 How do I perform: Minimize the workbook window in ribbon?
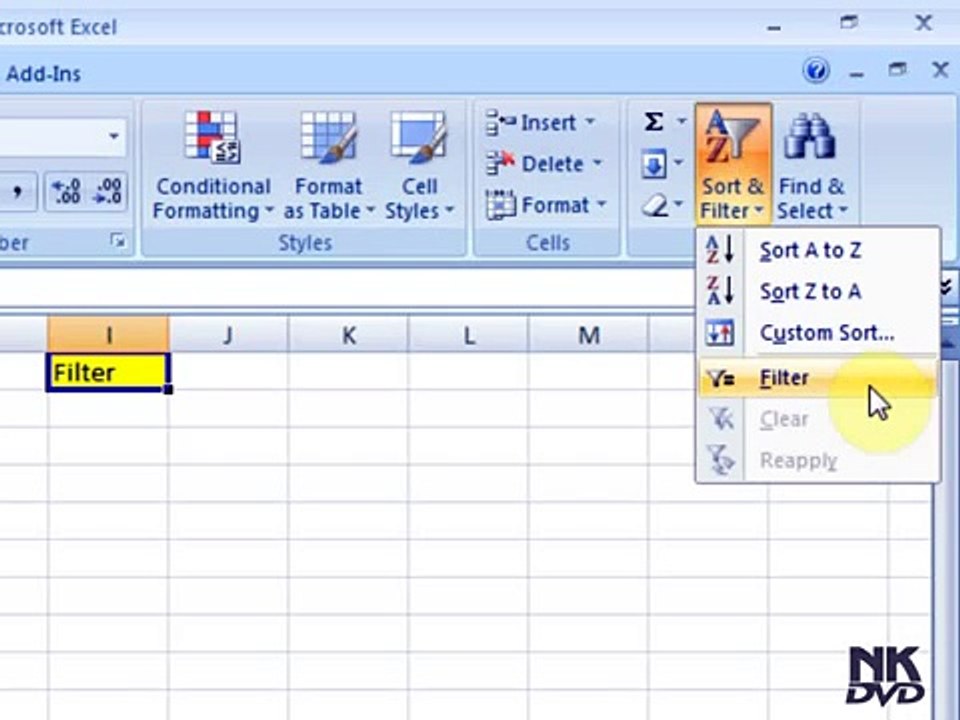(x=857, y=73)
